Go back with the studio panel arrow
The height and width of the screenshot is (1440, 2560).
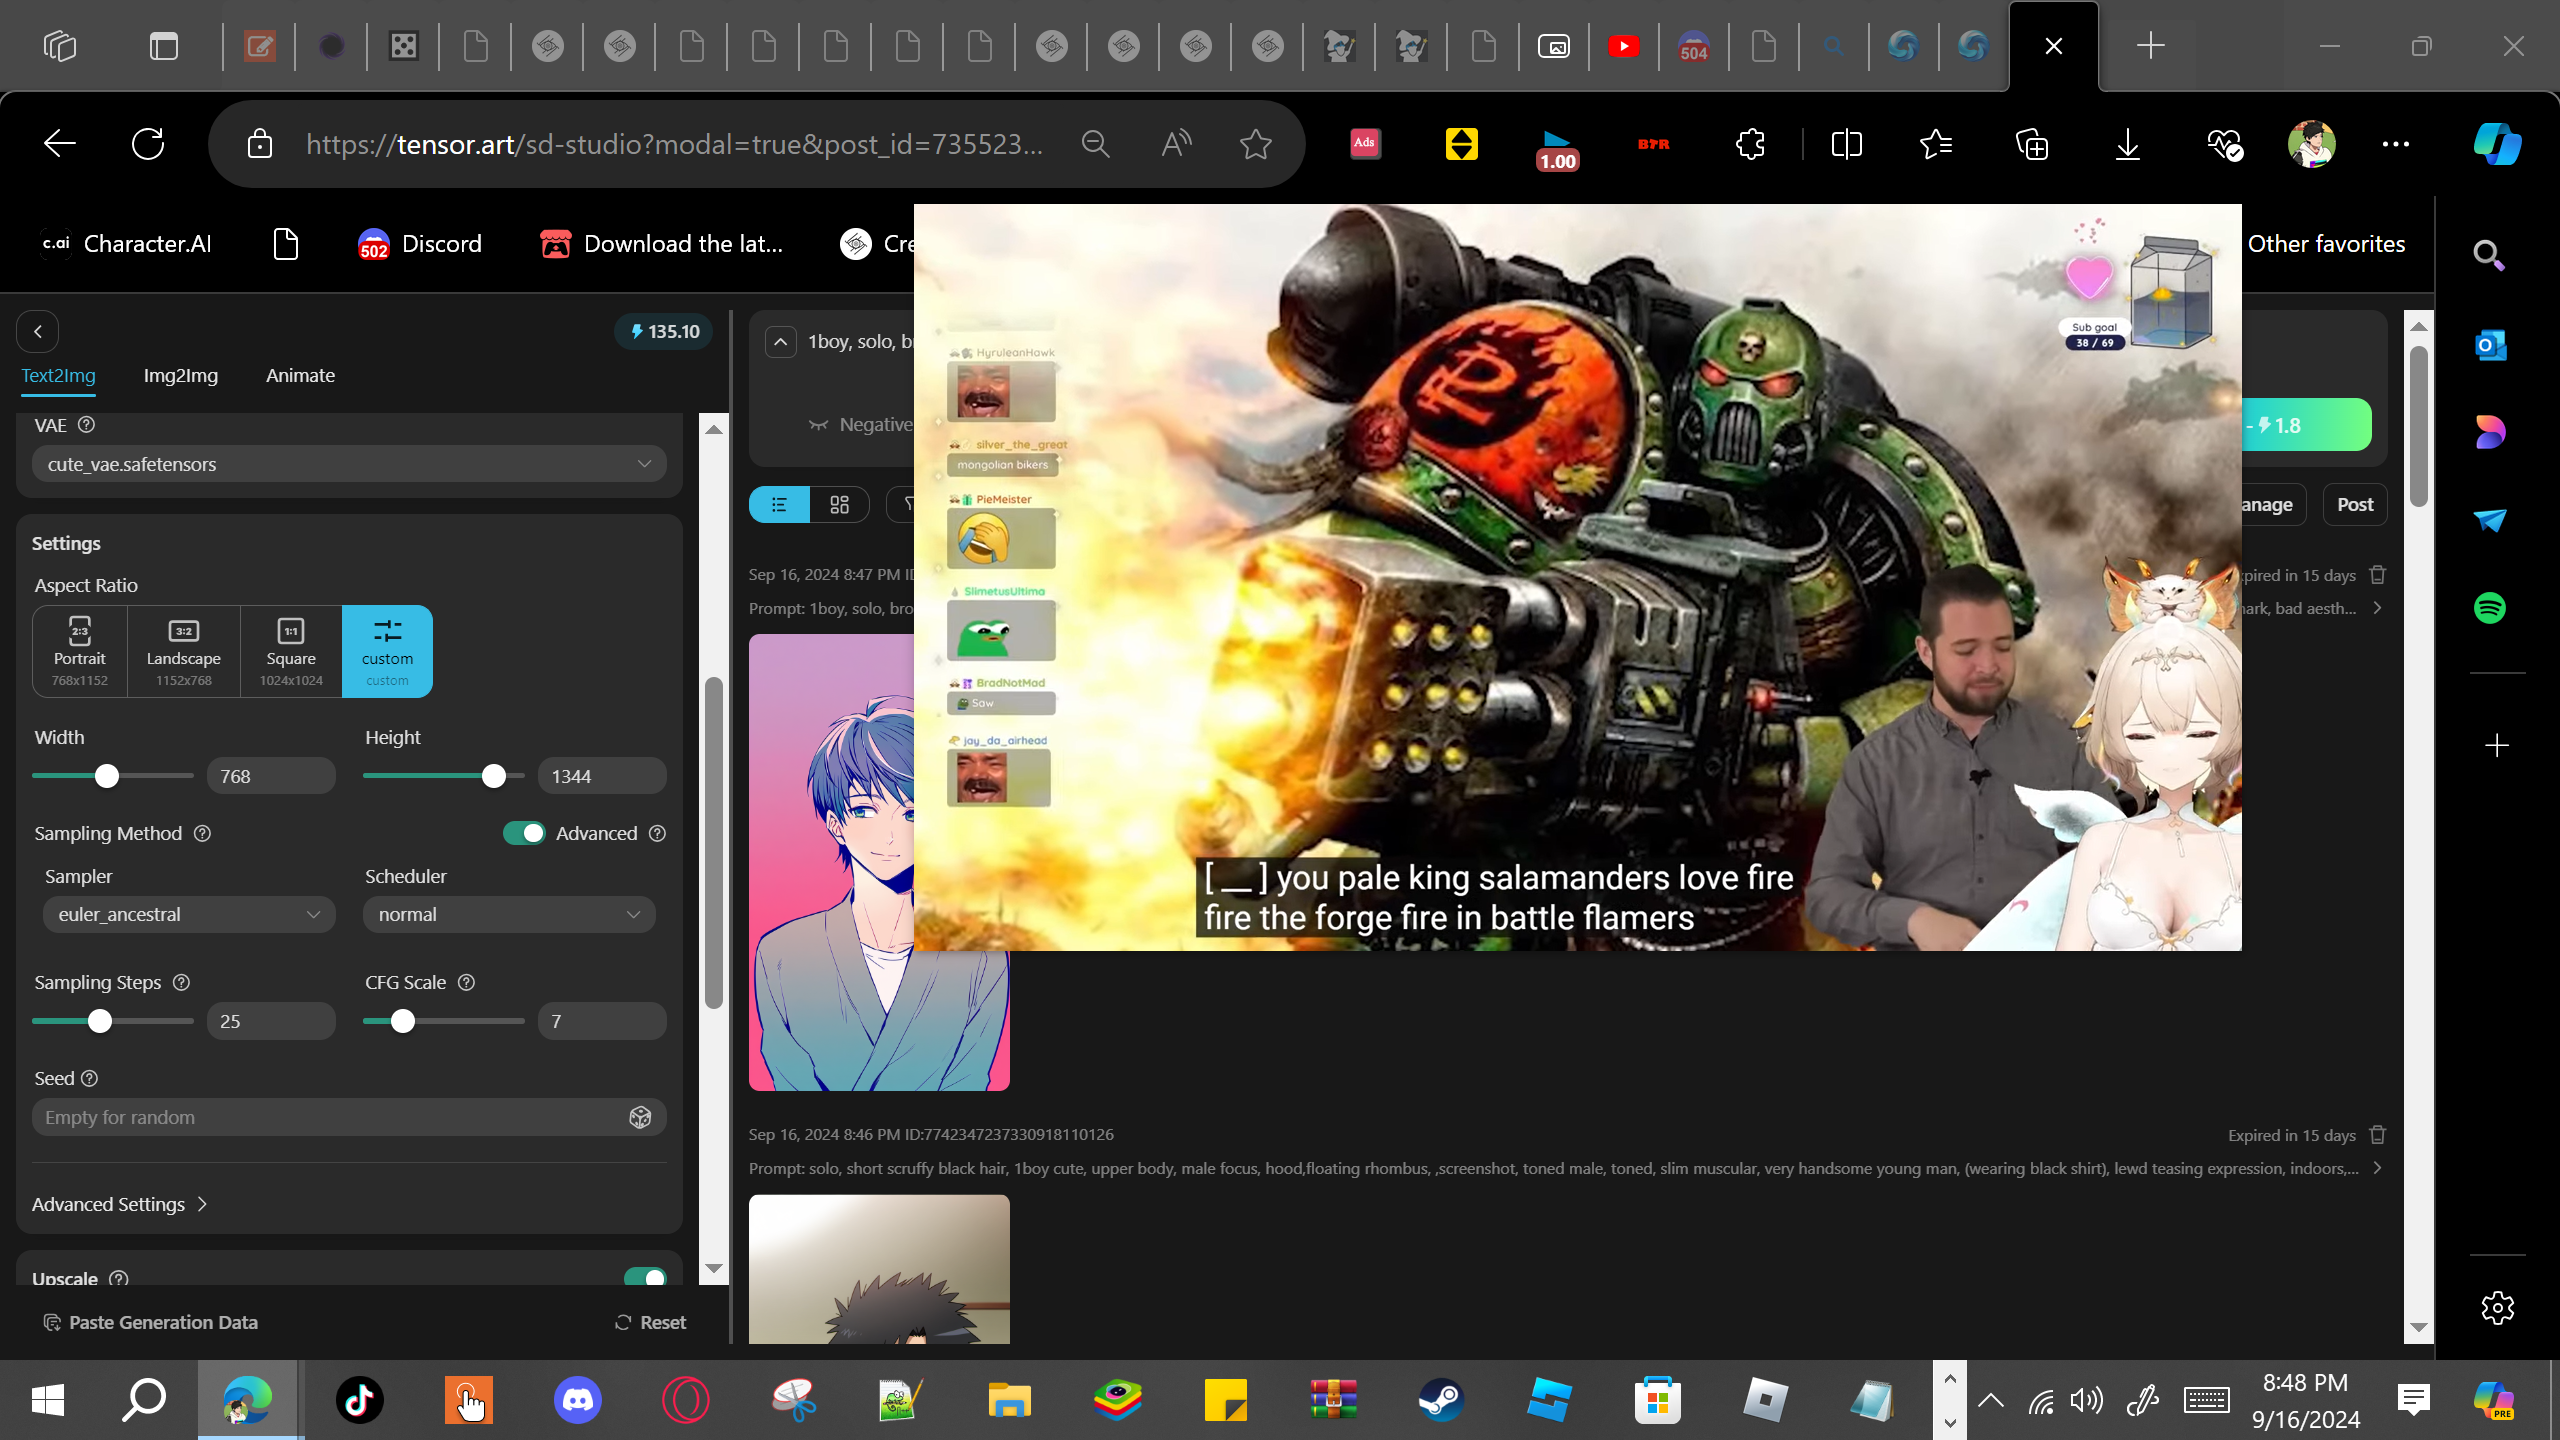coord(38,332)
